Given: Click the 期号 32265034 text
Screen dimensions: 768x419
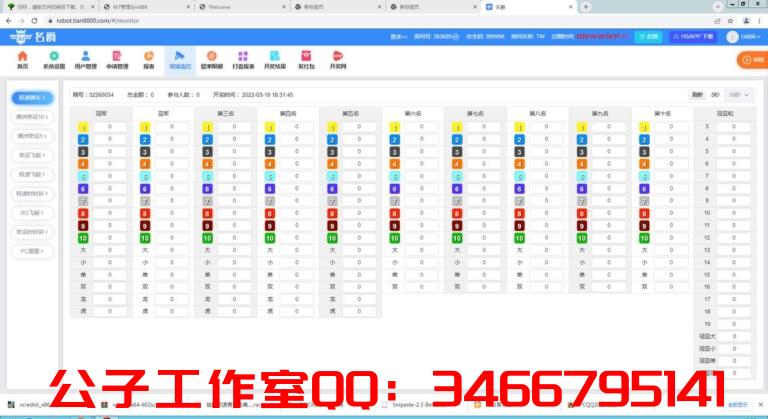Looking at the screenshot, I should (93, 95).
